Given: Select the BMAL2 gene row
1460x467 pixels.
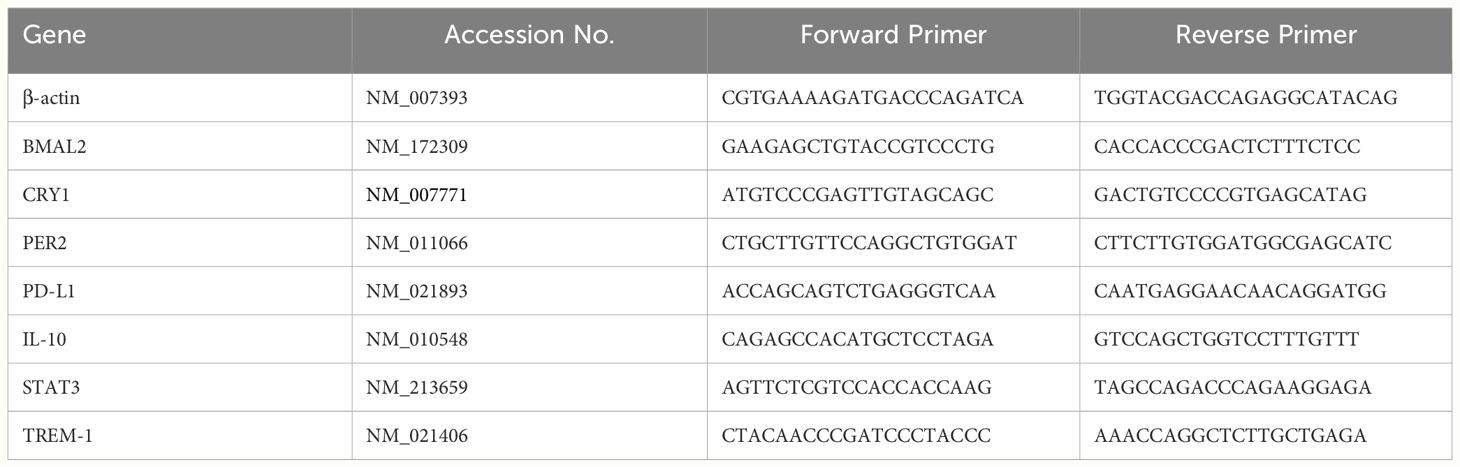Looking at the screenshot, I should [x=730, y=146].
